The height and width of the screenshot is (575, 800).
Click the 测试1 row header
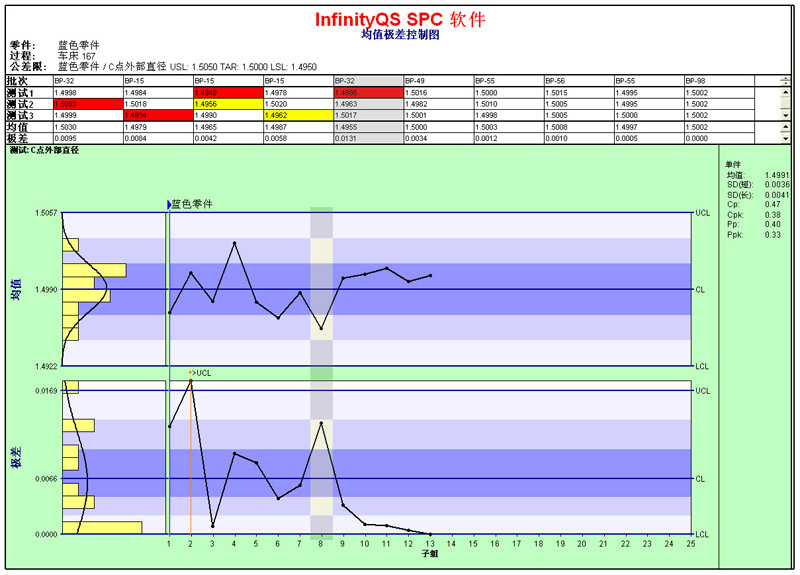[x=29, y=93]
